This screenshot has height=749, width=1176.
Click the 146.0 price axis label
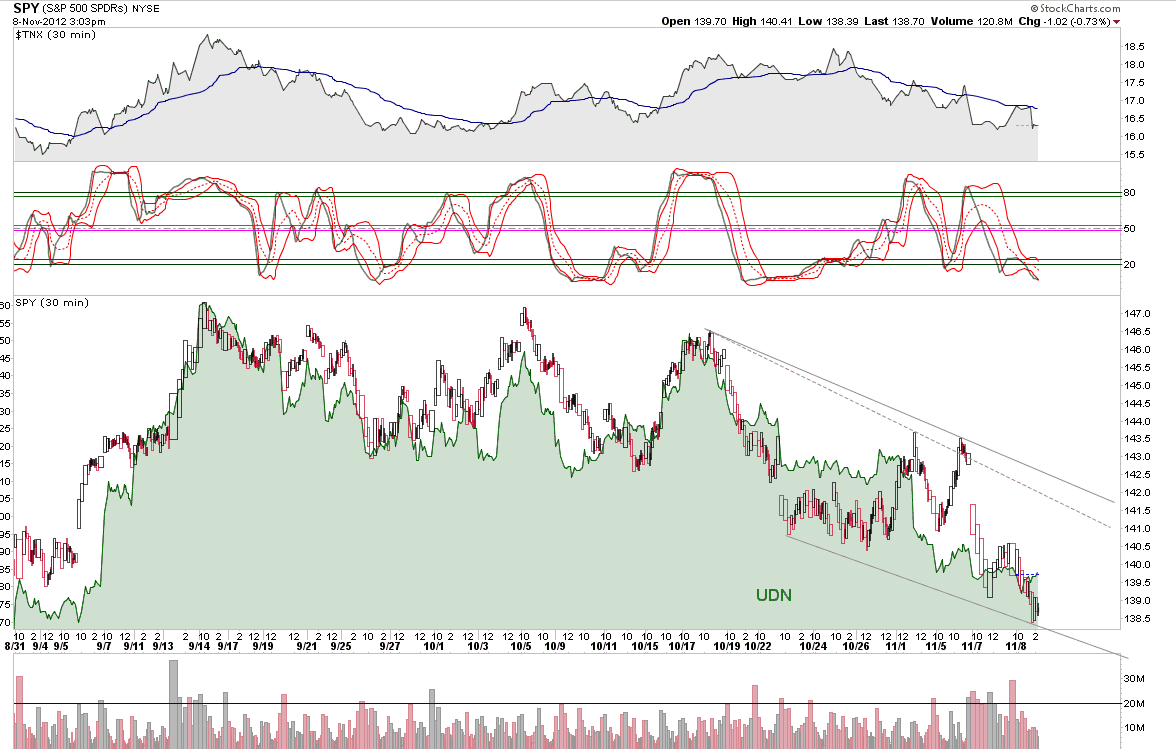[x=1137, y=349]
